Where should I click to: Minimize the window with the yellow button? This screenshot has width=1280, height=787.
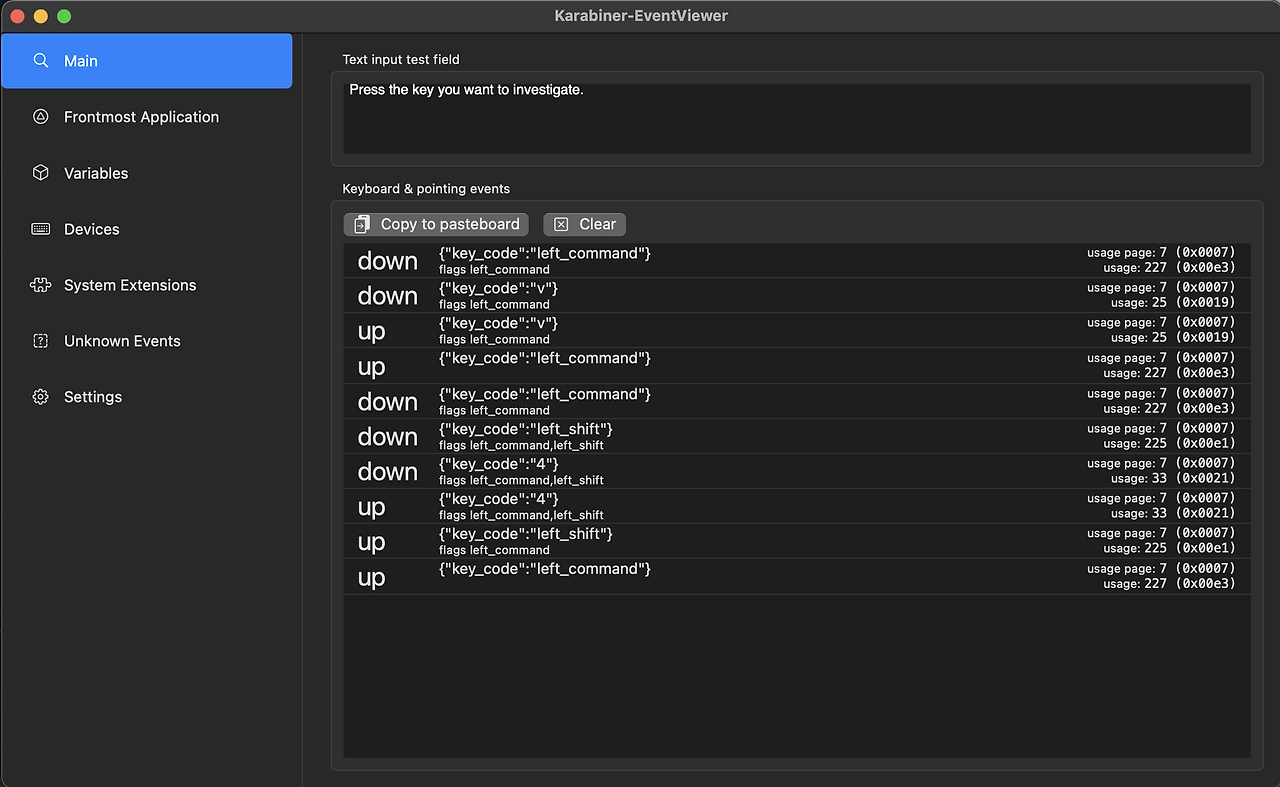coord(41,16)
